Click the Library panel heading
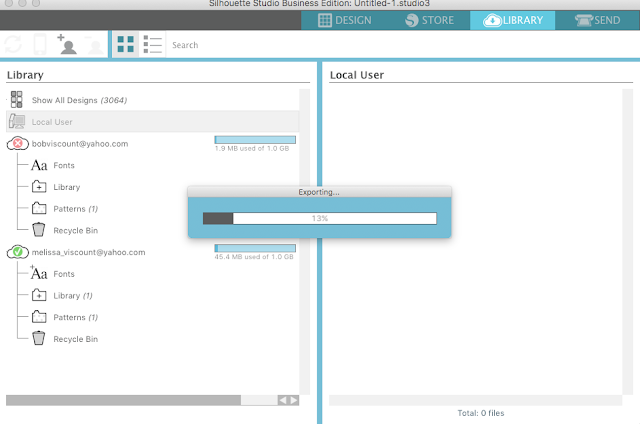Image resolution: width=640 pixels, height=424 pixels. [x=25, y=75]
